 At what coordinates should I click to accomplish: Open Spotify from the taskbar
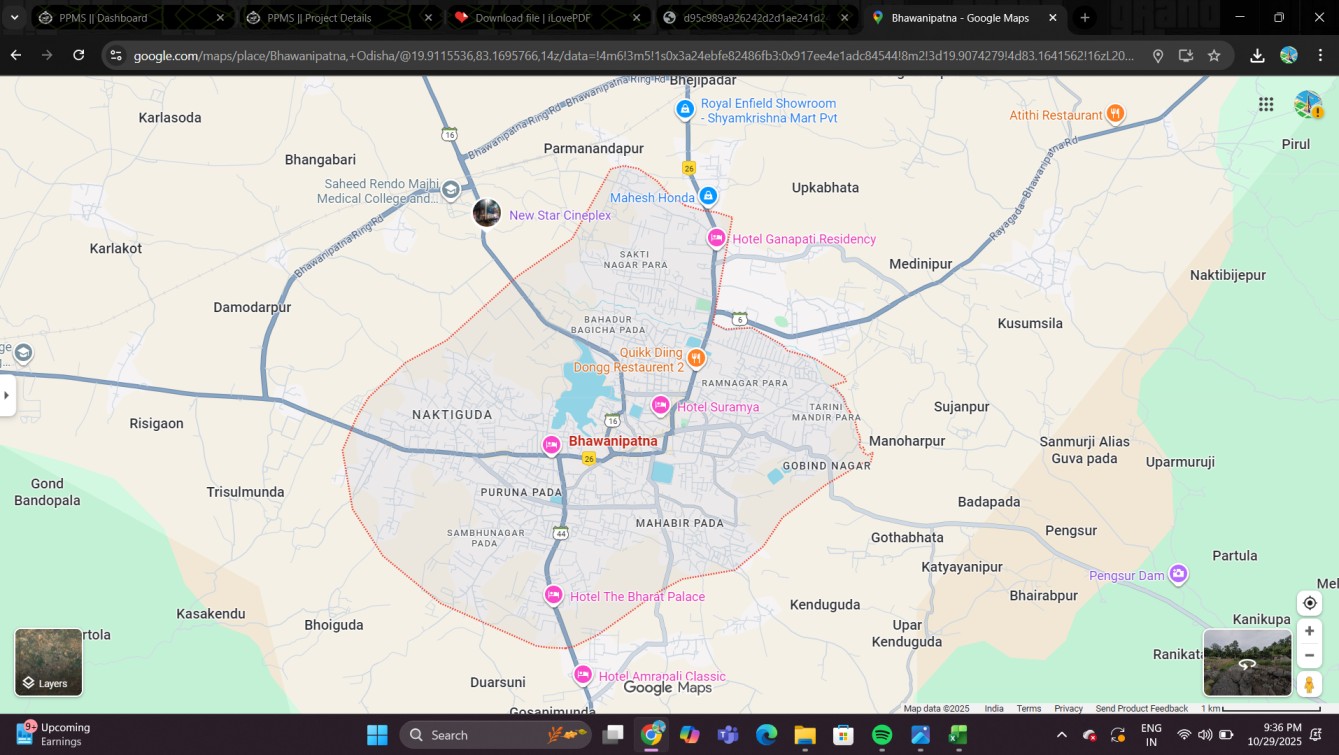[882, 736]
